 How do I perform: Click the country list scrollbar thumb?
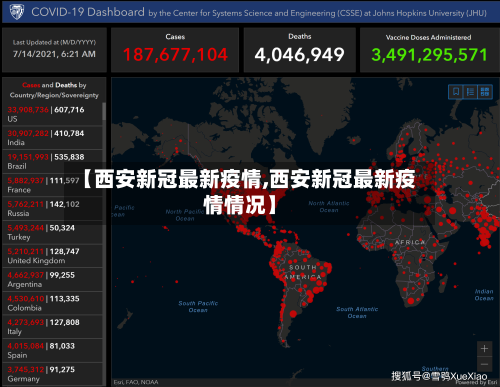coord(104,111)
